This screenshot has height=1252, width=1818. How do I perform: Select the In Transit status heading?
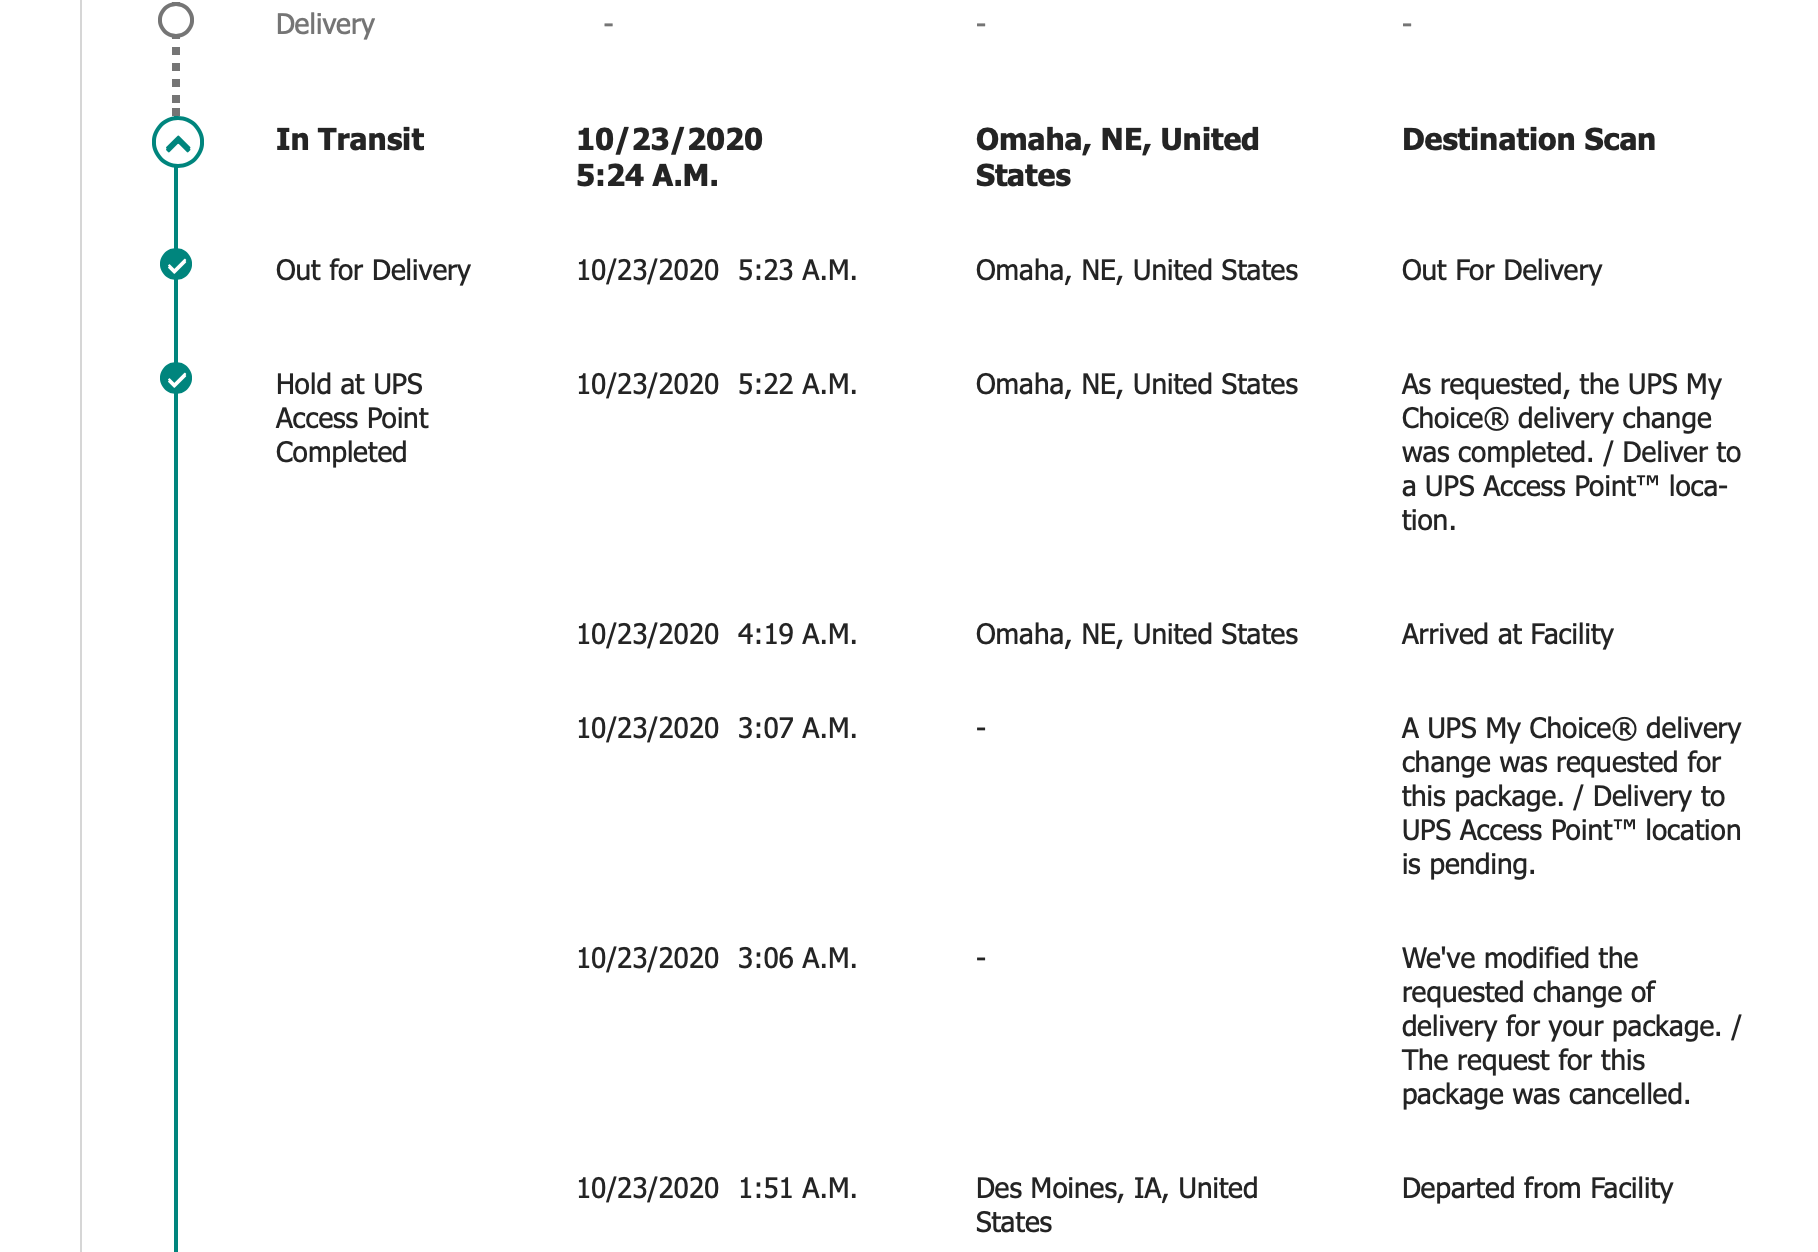pyautogui.click(x=350, y=139)
